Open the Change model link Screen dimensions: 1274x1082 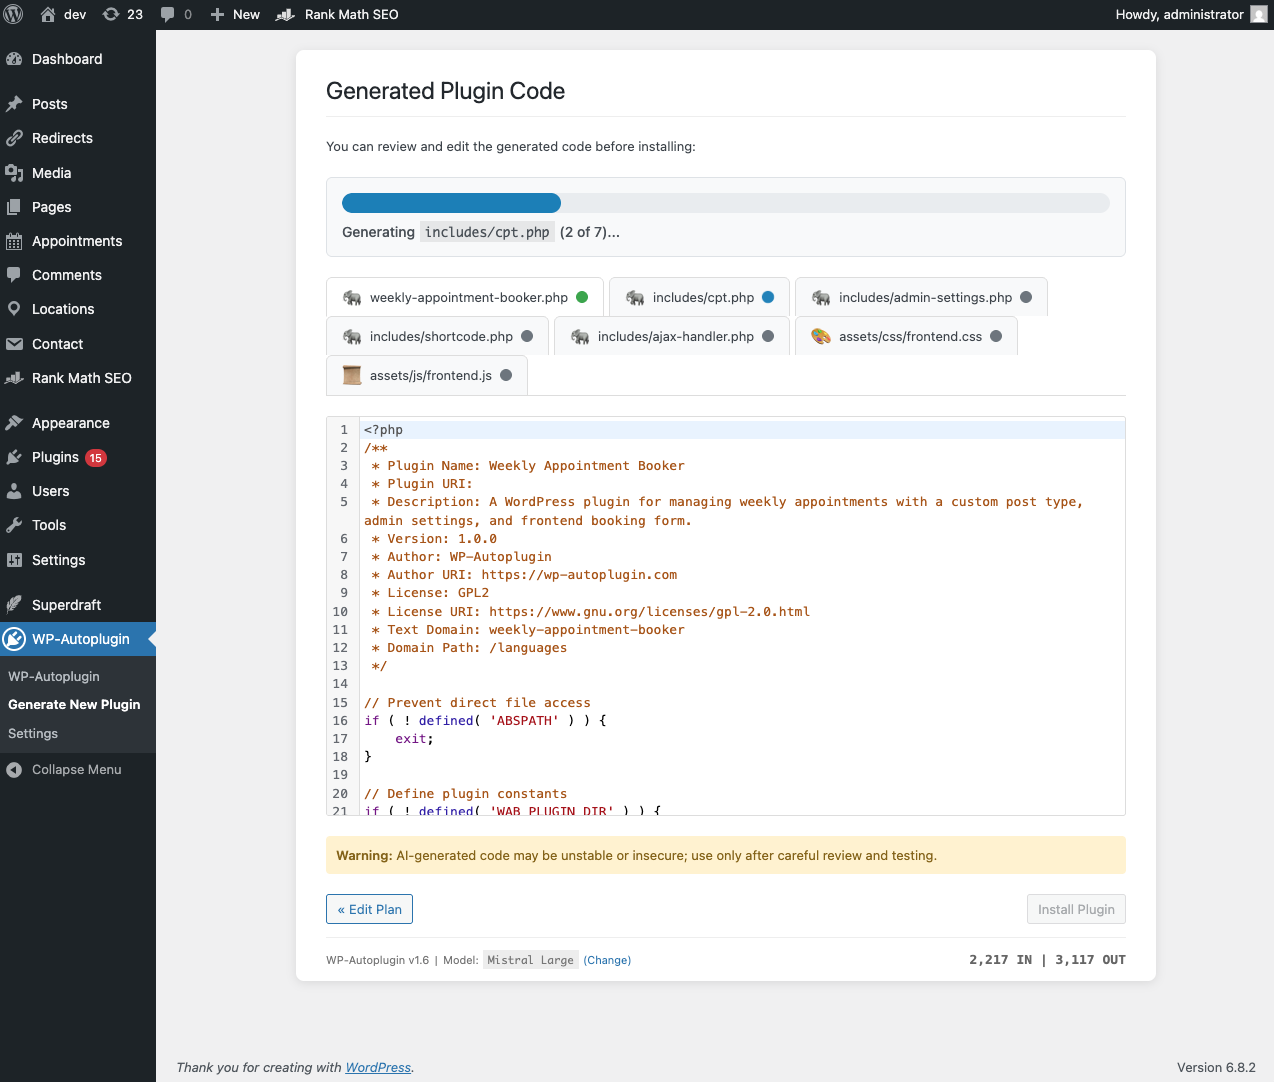[x=607, y=960]
